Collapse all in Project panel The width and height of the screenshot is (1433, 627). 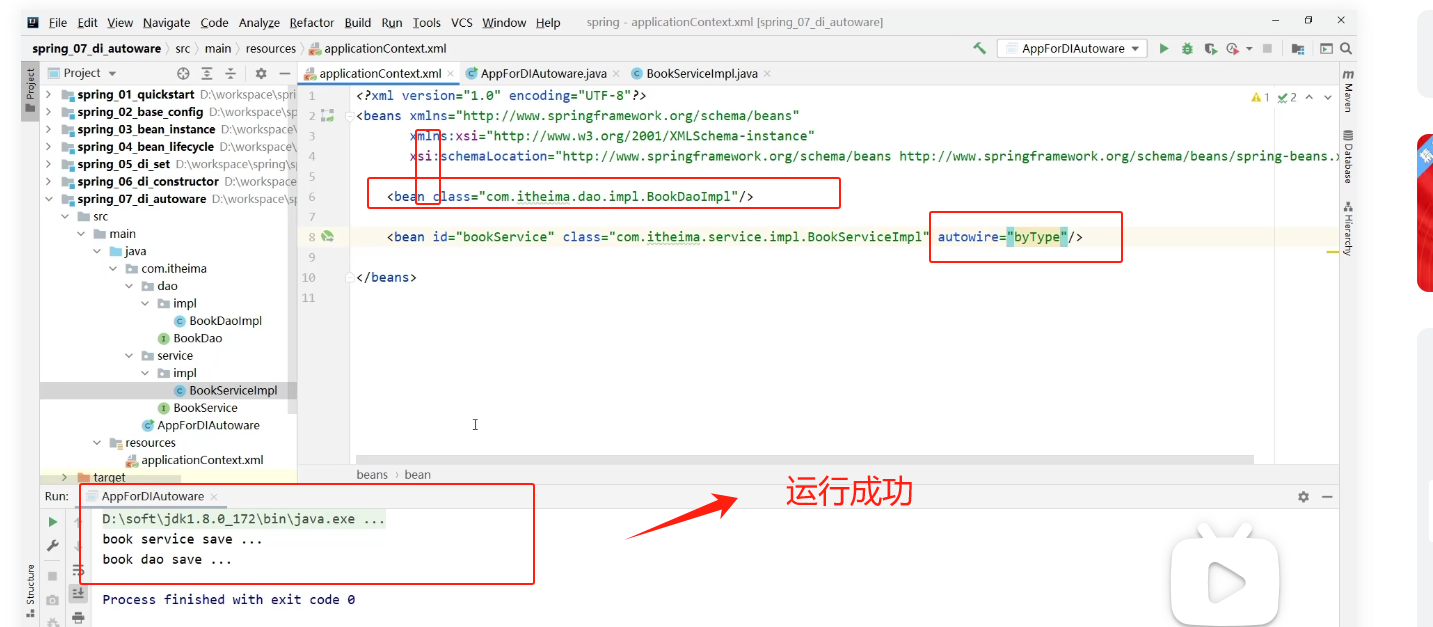(230, 73)
